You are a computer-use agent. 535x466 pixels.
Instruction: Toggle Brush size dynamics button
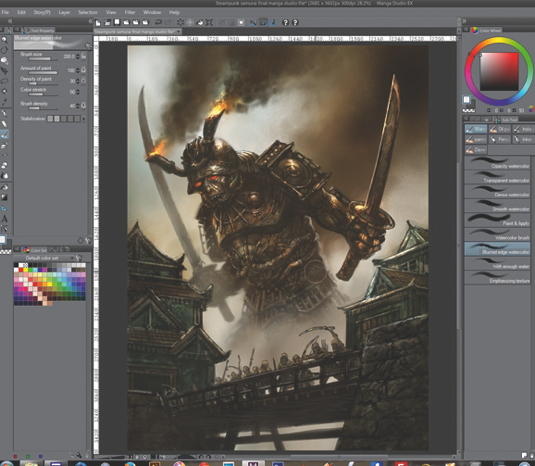[84, 56]
